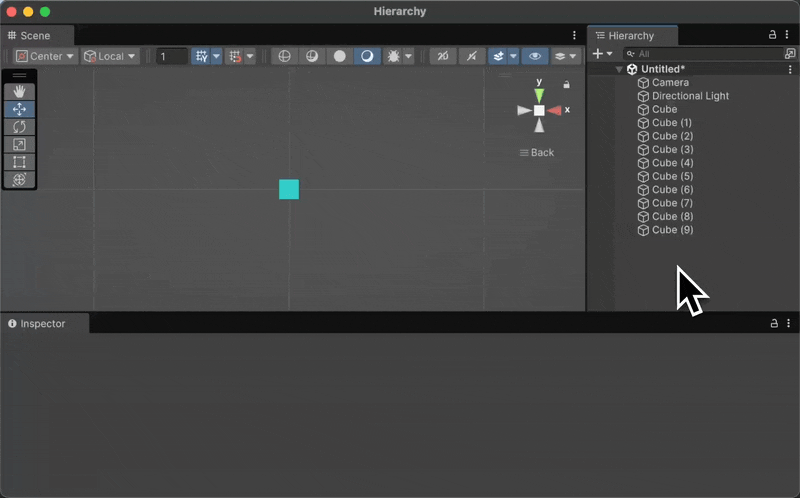The height and width of the screenshot is (498, 800).
Task: Open the scene effects dropdown arrow
Action: pos(513,56)
